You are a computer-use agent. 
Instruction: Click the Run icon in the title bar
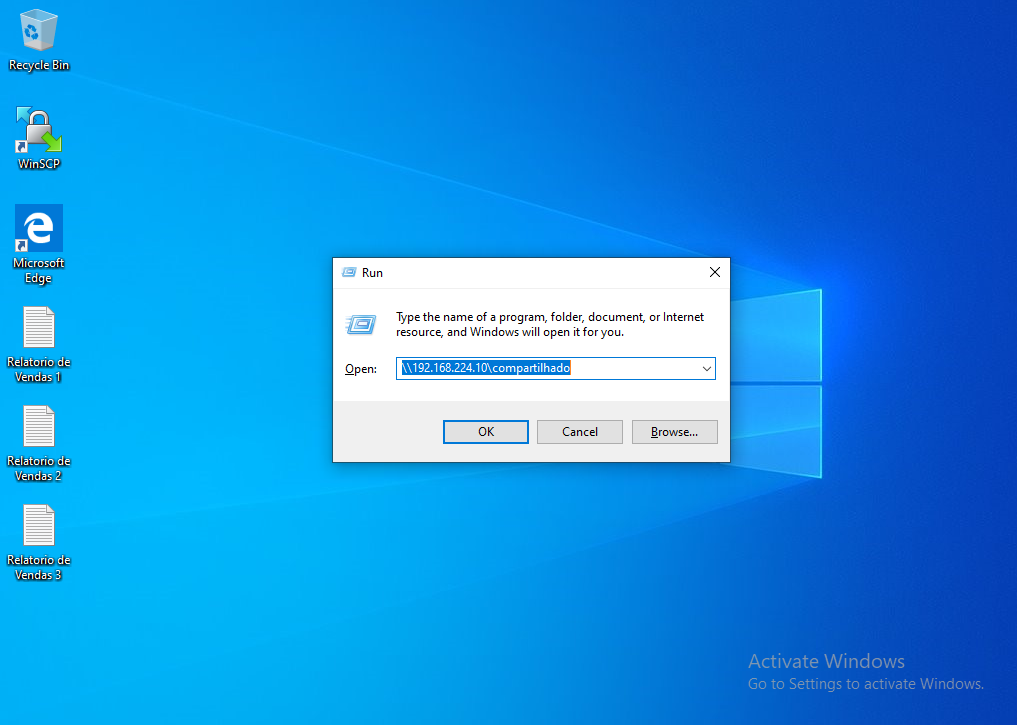350,272
